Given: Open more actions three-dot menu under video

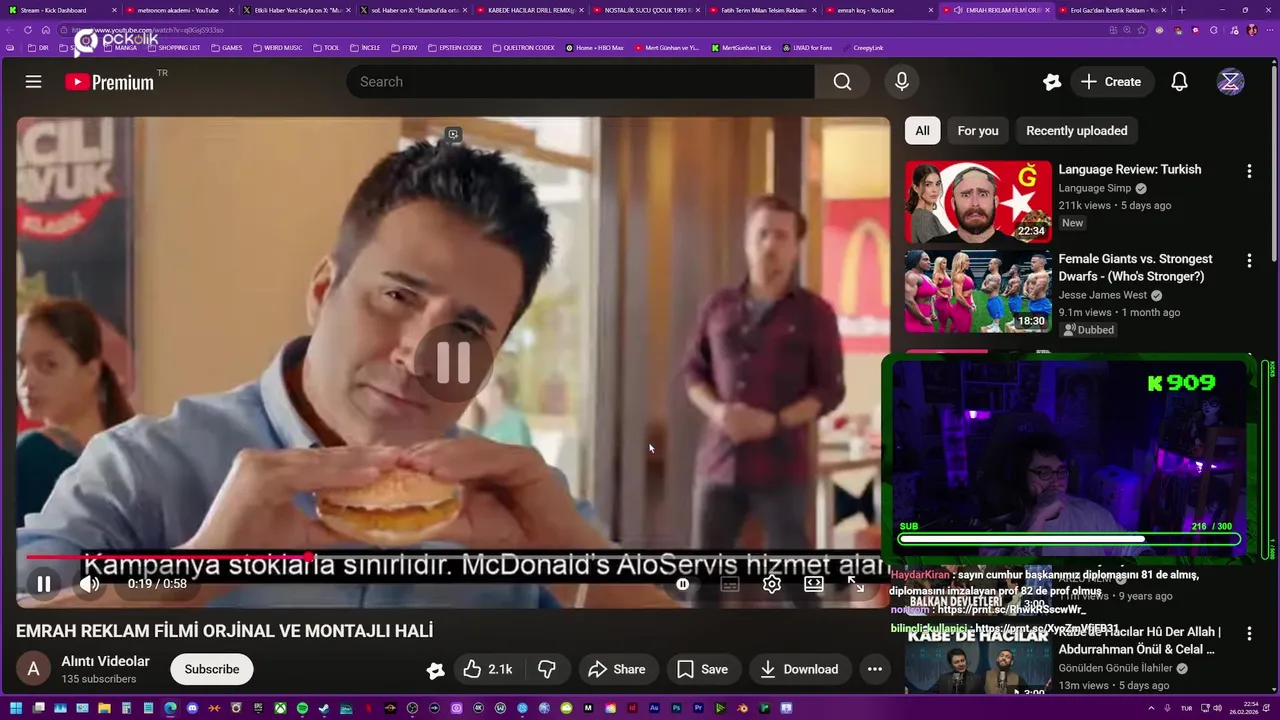Looking at the screenshot, I should (x=874, y=669).
